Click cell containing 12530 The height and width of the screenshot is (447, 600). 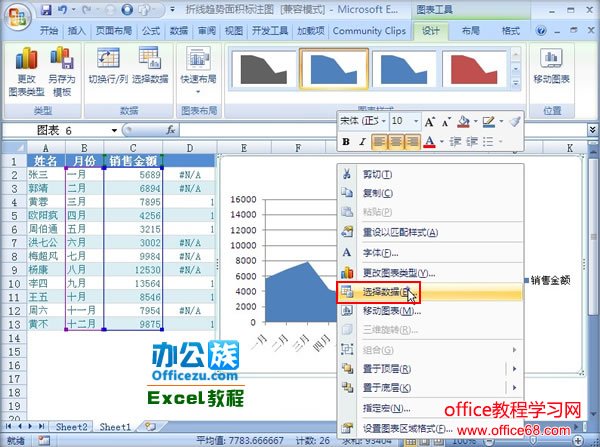(x=133, y=270)
